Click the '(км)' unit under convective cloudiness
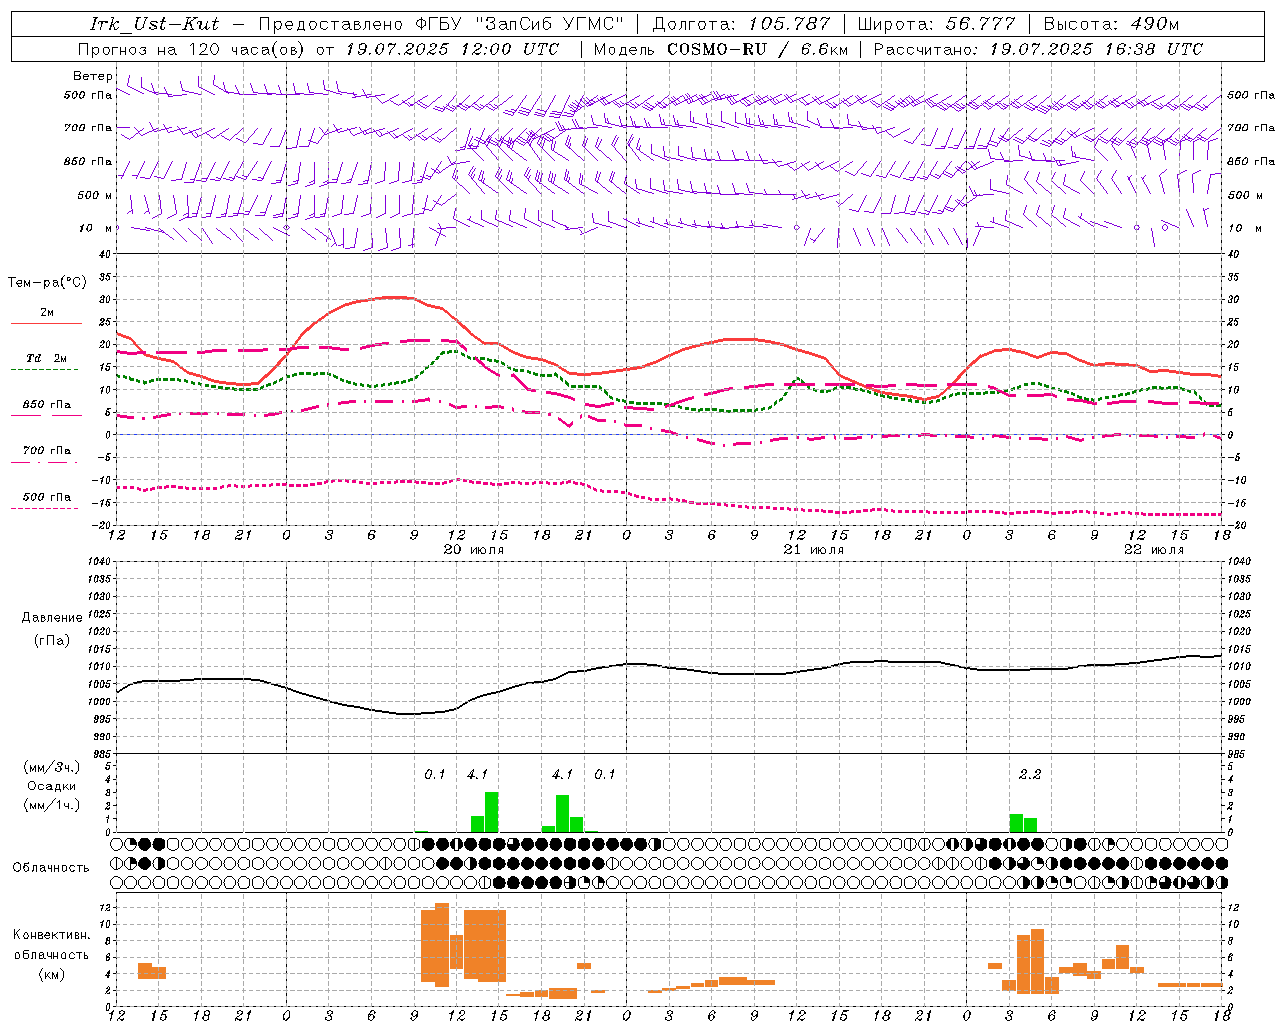1280x1024 pixels. point(51,974)
